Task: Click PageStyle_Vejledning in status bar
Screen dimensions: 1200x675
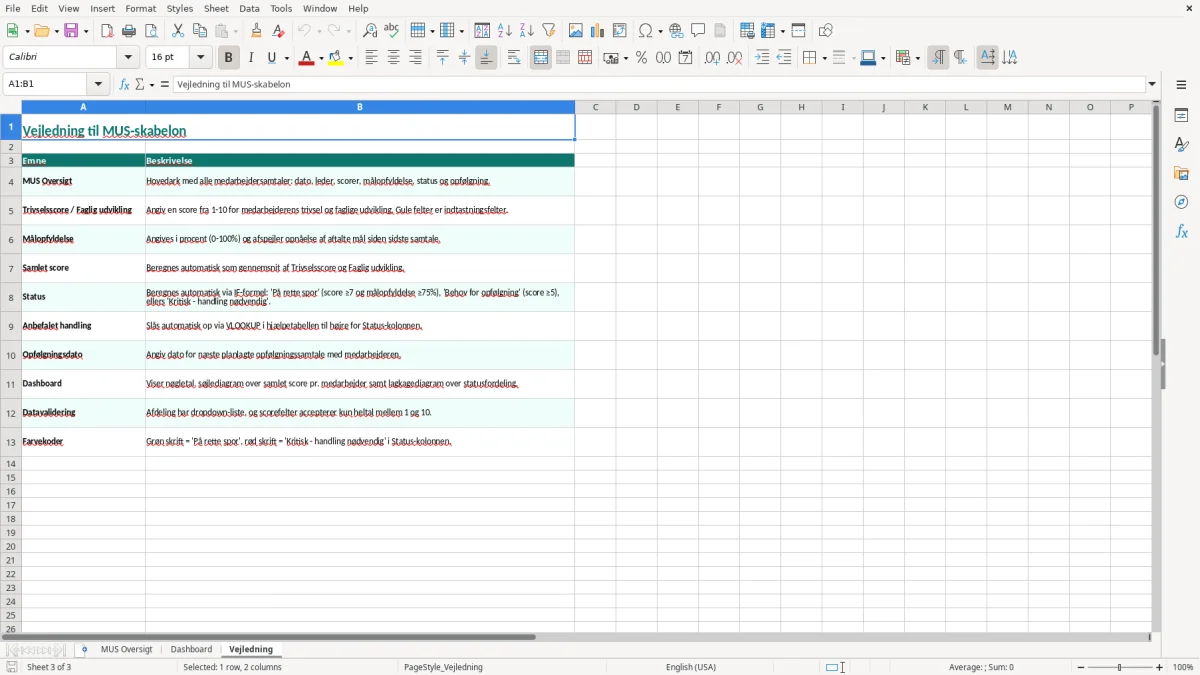Action: tap(444, 667)
